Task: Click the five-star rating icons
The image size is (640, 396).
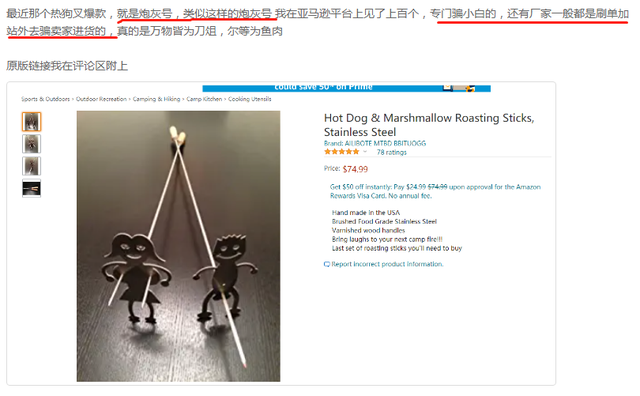Action: 342,152
